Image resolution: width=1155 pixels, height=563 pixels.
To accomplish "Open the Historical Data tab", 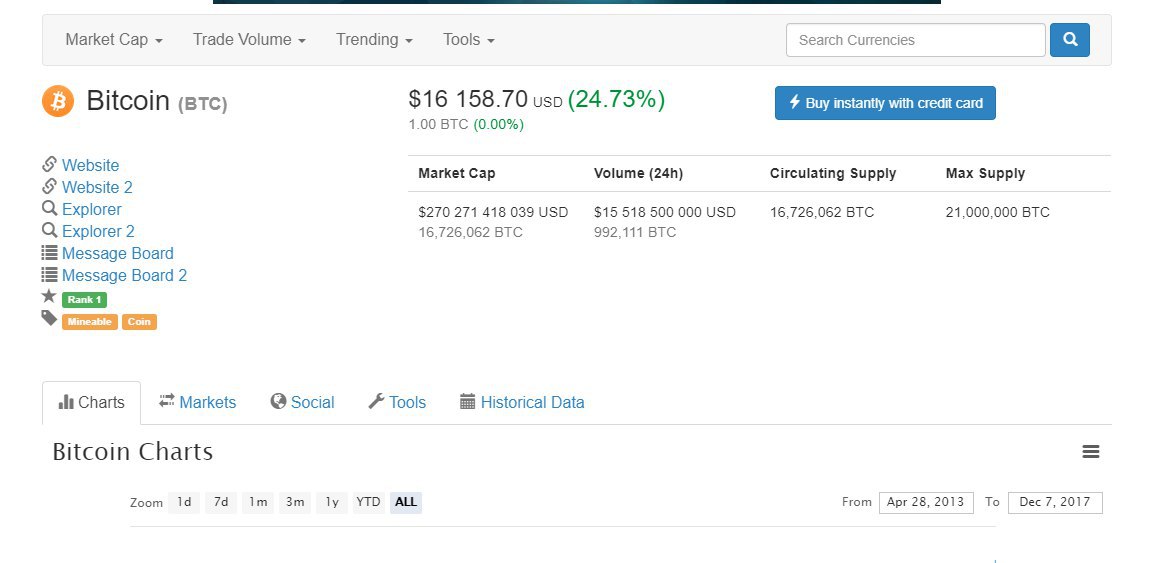I will coord(522,402).
